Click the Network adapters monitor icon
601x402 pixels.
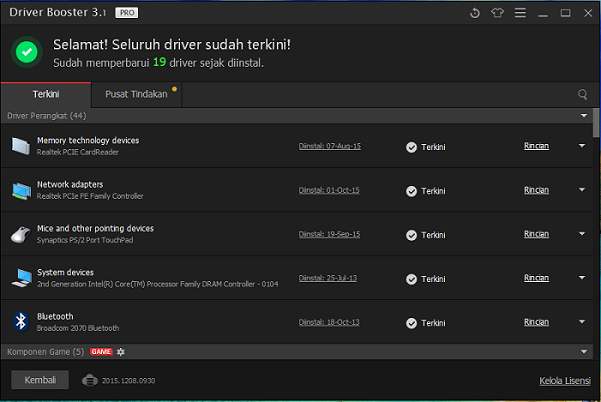21,190
